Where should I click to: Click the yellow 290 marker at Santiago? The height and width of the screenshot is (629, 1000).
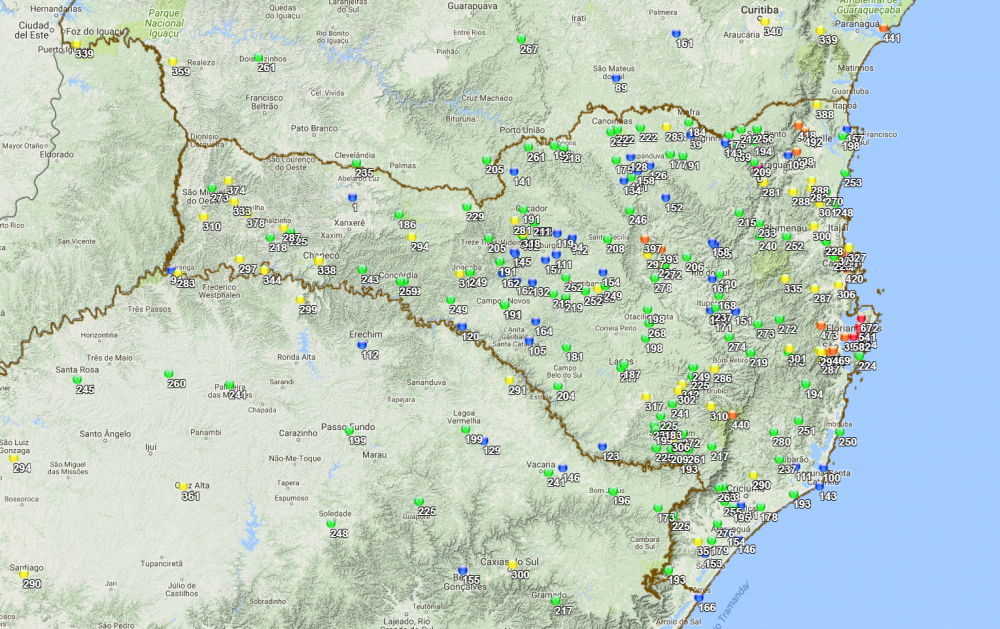pyautogui.click(x=24, y=574)
